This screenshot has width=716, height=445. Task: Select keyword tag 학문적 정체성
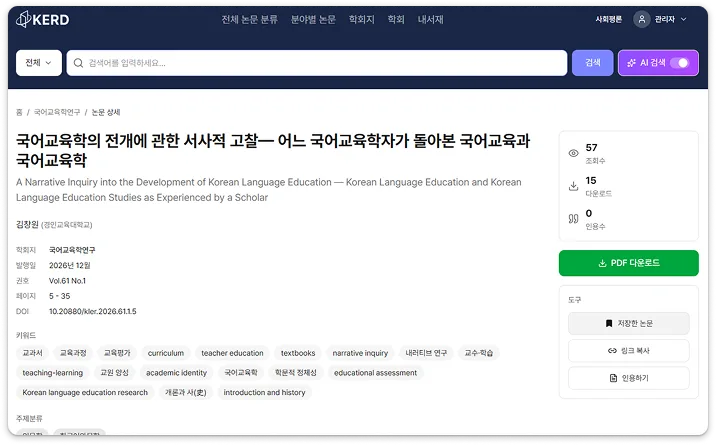[296, 373]
